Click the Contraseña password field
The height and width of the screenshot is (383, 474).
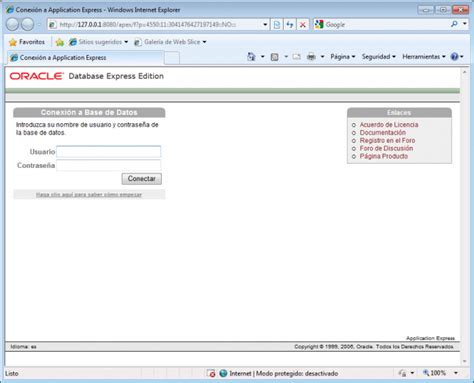(109, 165)
